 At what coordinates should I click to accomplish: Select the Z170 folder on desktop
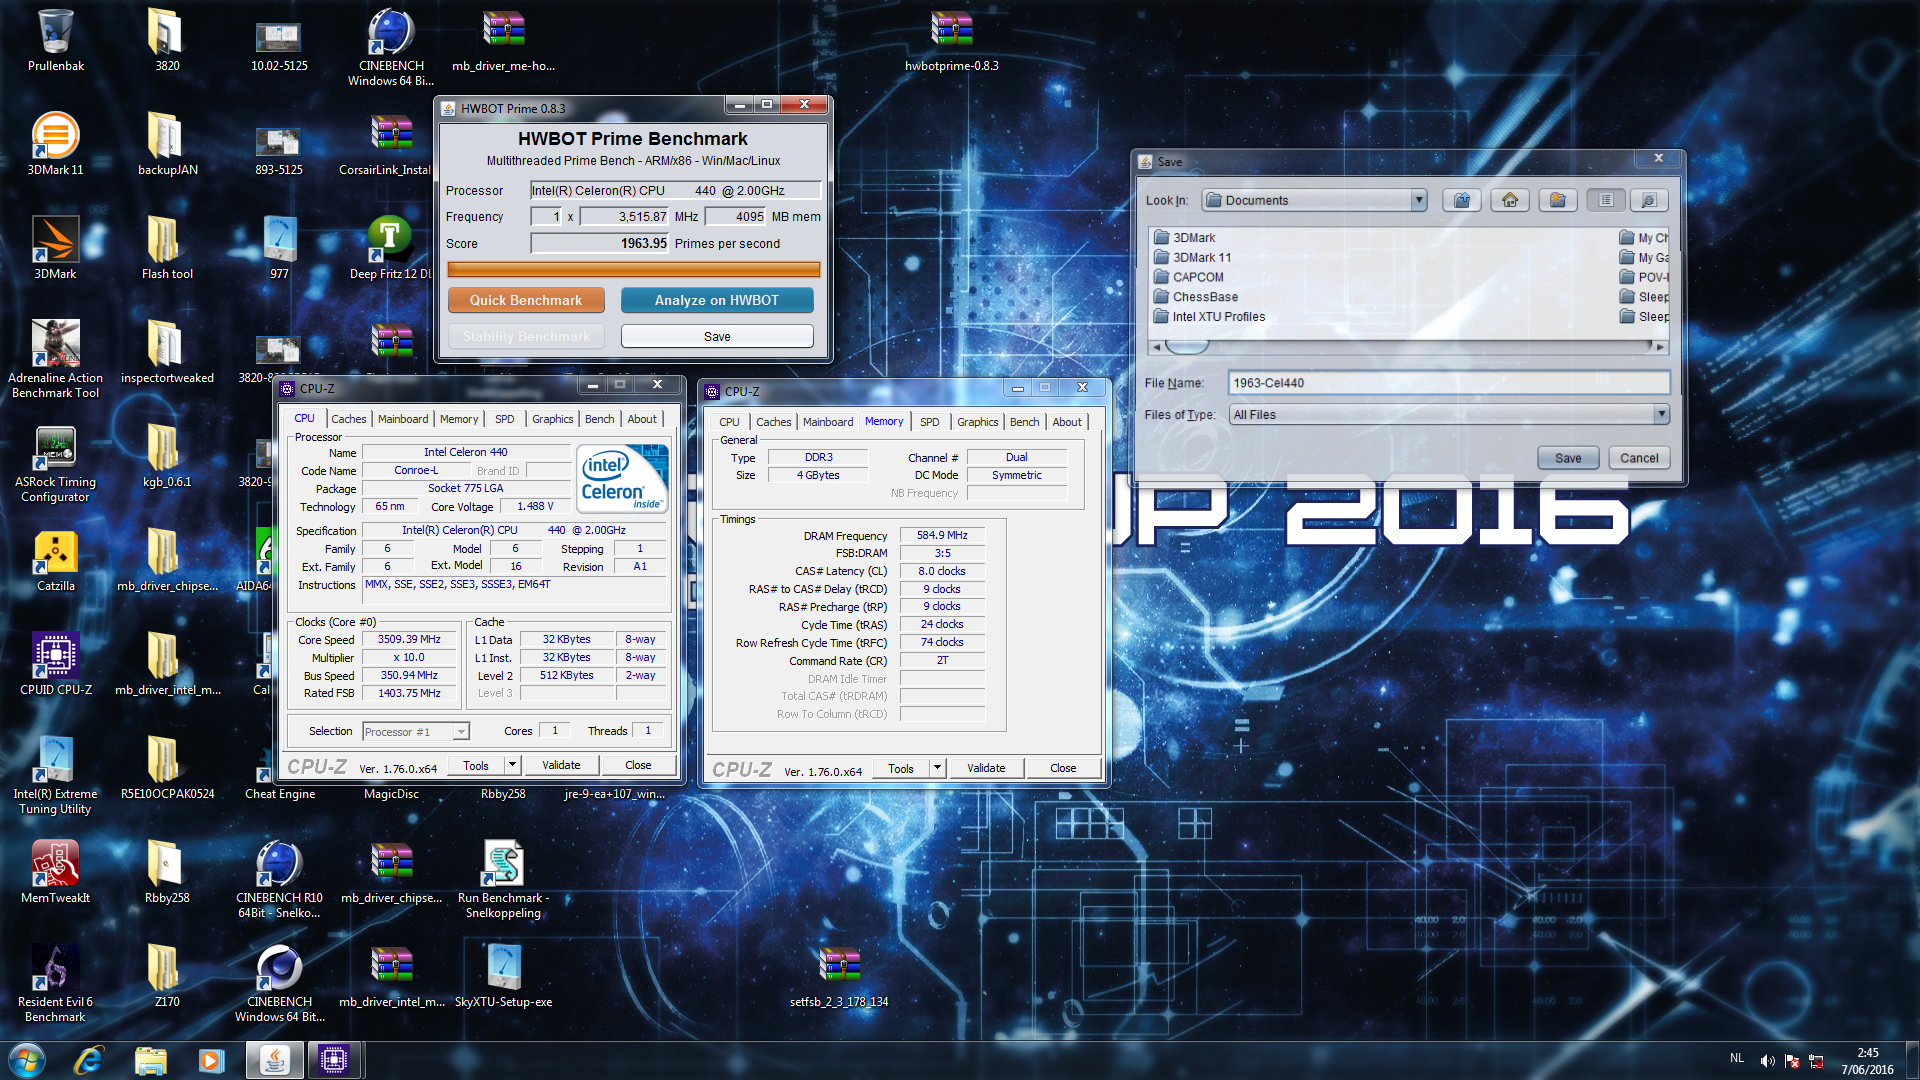[167, 977]
